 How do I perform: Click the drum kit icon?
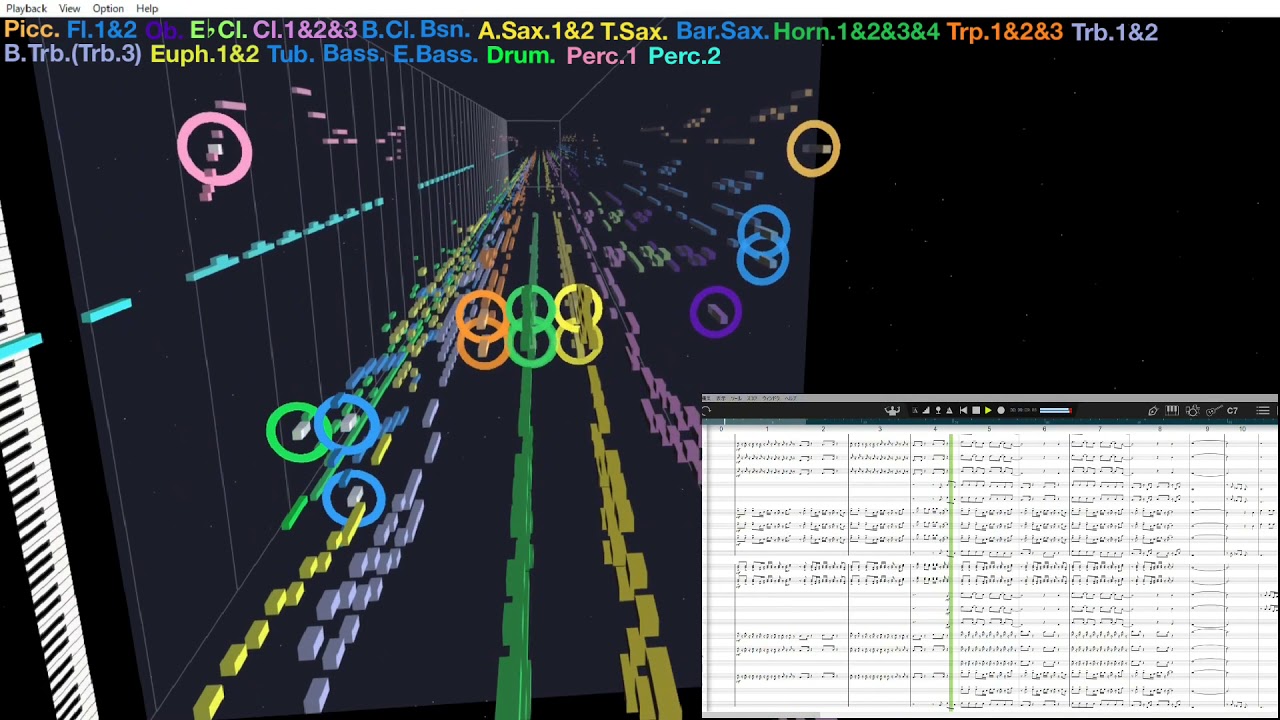pos(1192,411)
